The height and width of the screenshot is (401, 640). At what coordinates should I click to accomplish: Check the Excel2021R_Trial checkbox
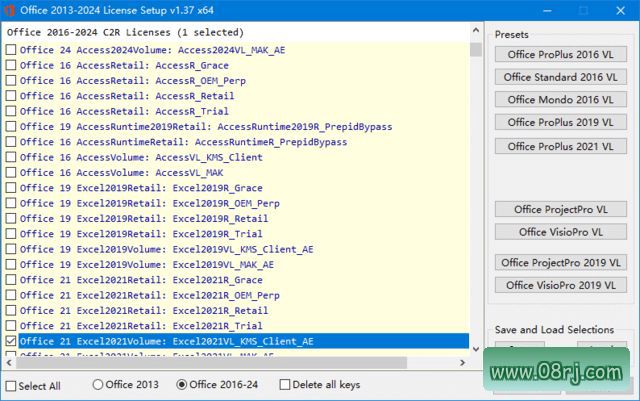pyautogui.click(x=11, y=325)
